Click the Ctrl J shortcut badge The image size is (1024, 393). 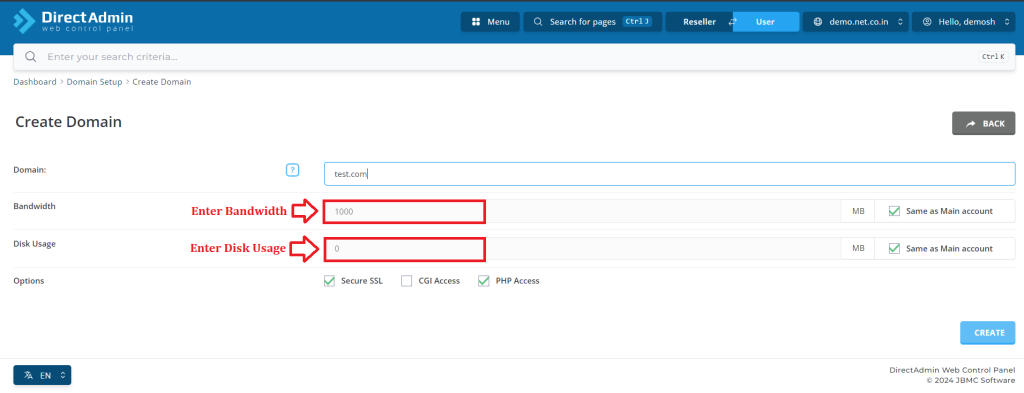pyautogui.click(x=637, y=22)
